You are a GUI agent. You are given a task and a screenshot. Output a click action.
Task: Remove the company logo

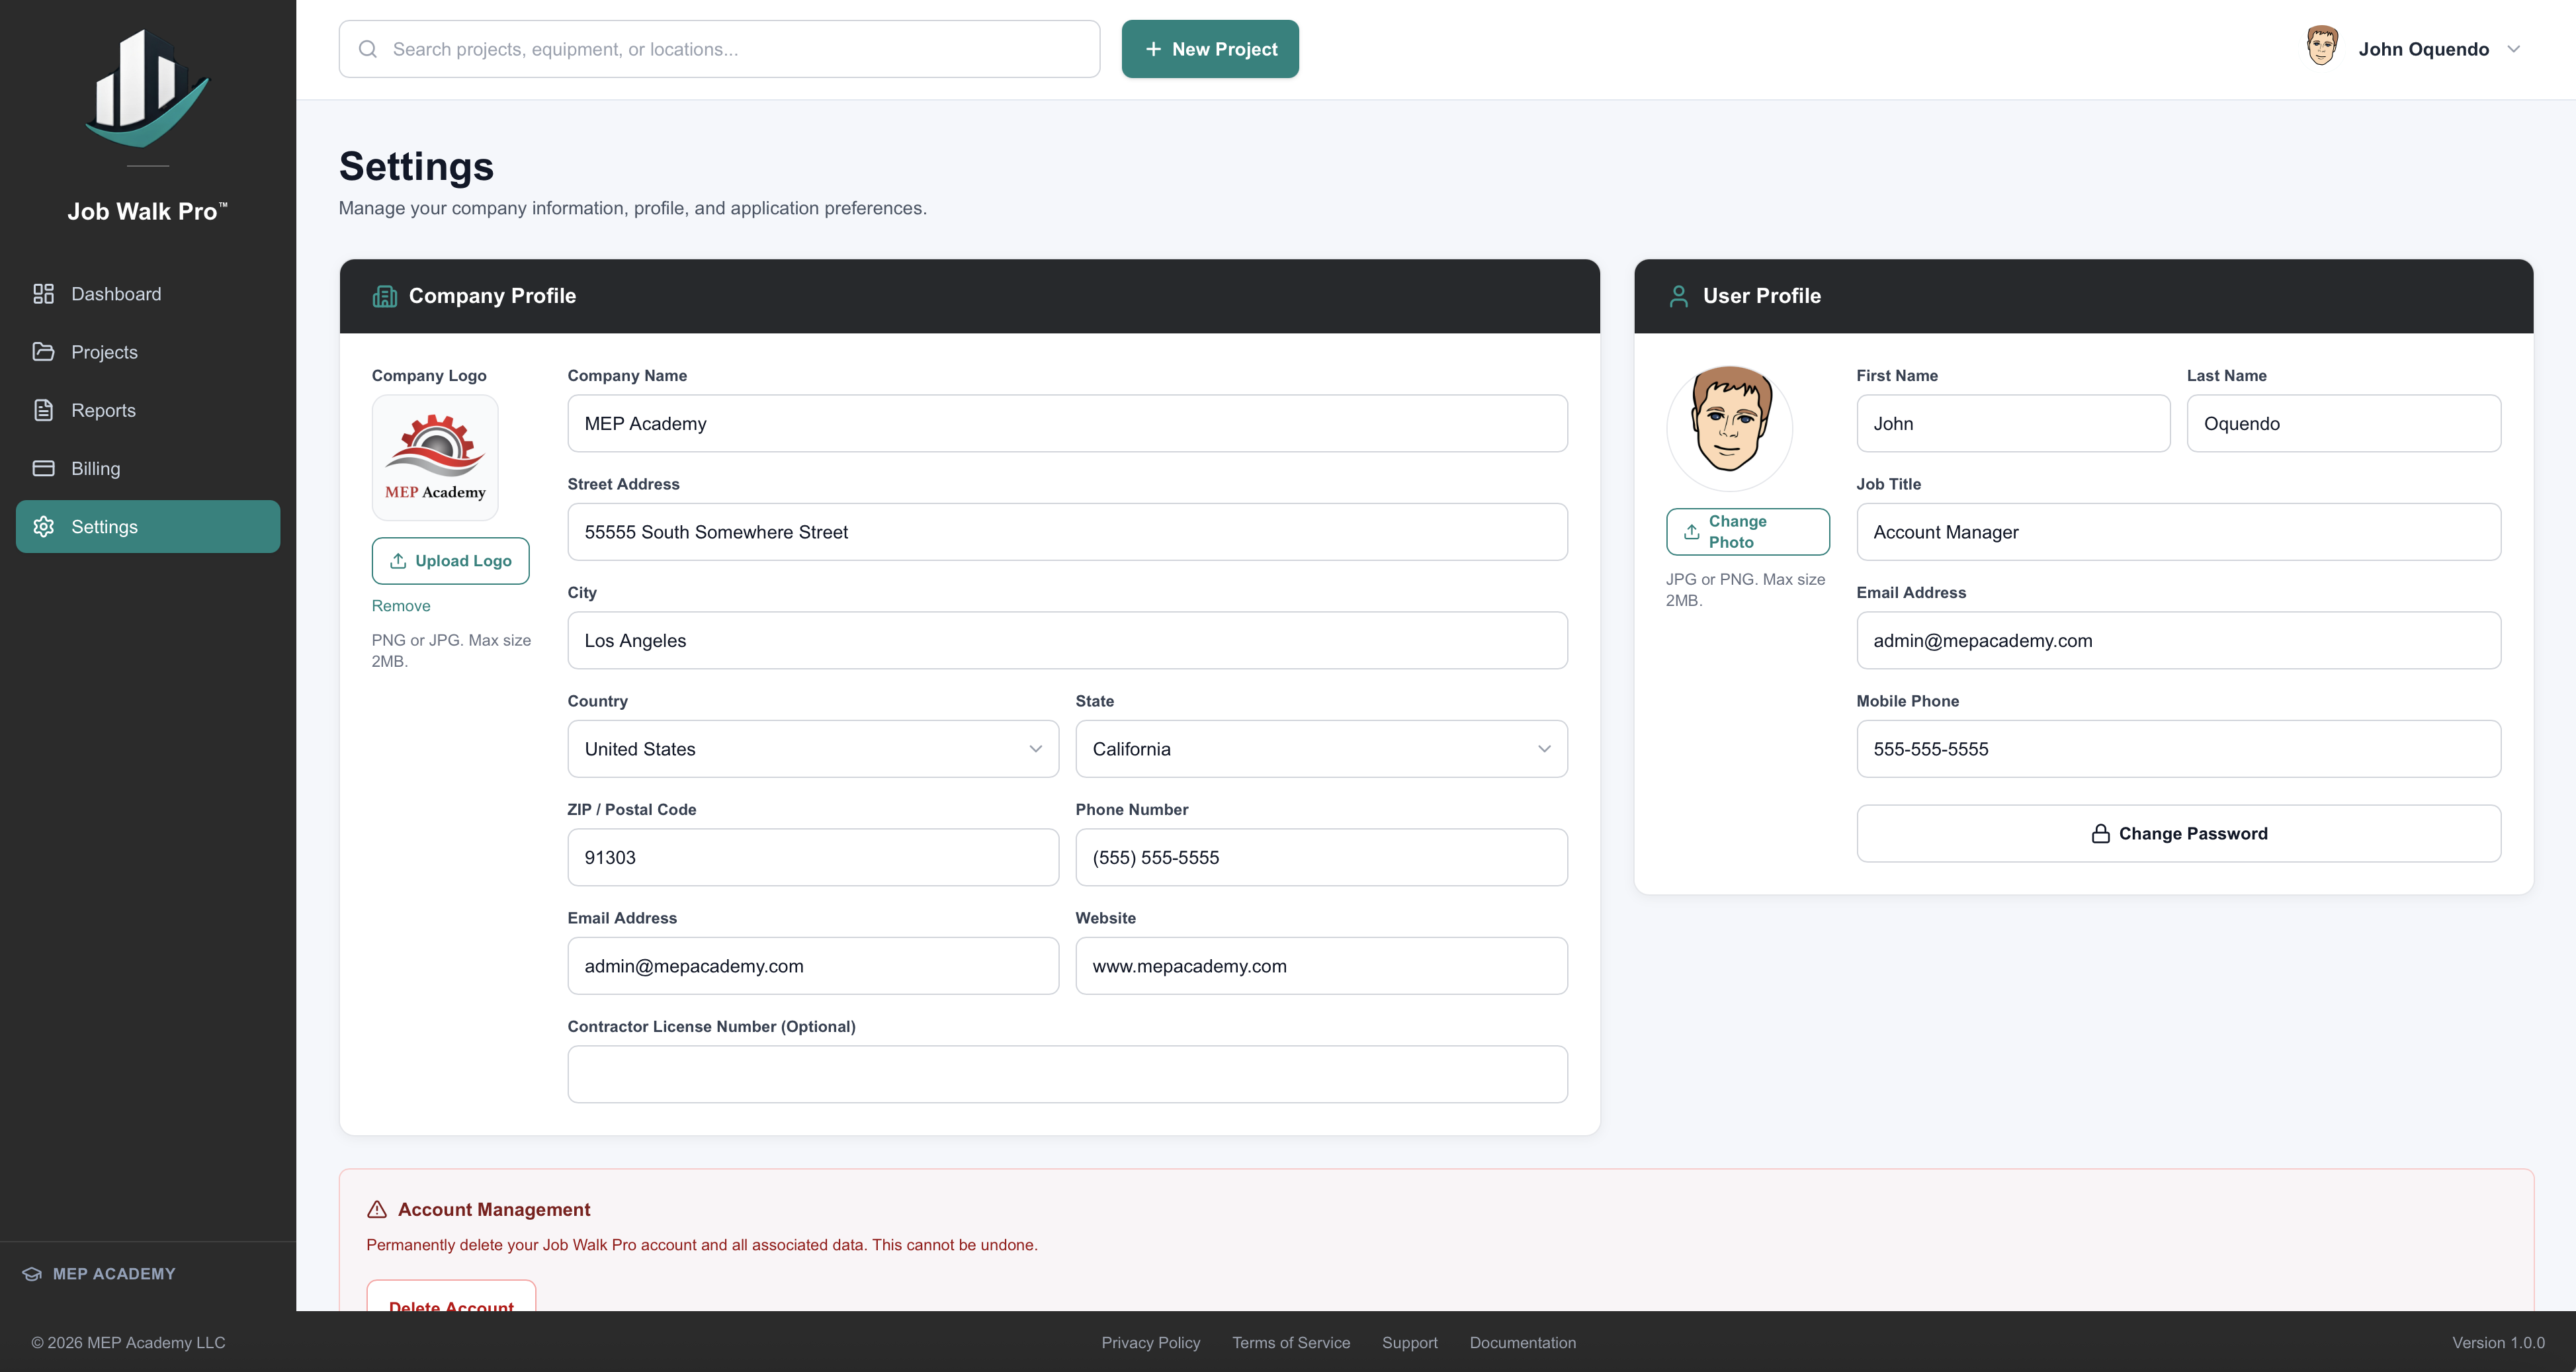tap(401, 606)
